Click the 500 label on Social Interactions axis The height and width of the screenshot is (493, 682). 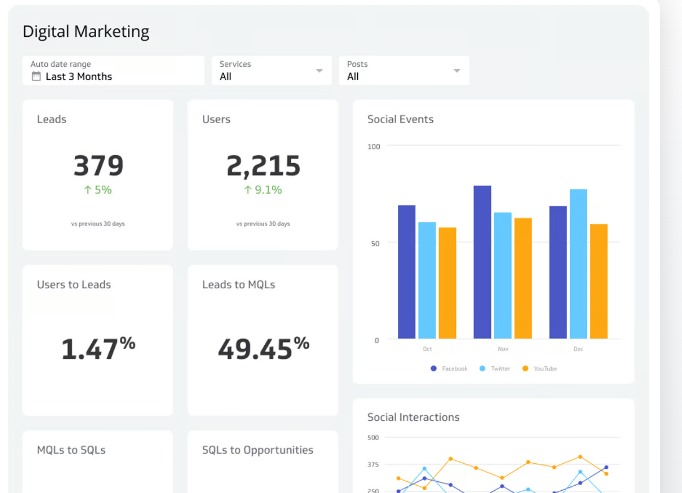tap(373, 437)
